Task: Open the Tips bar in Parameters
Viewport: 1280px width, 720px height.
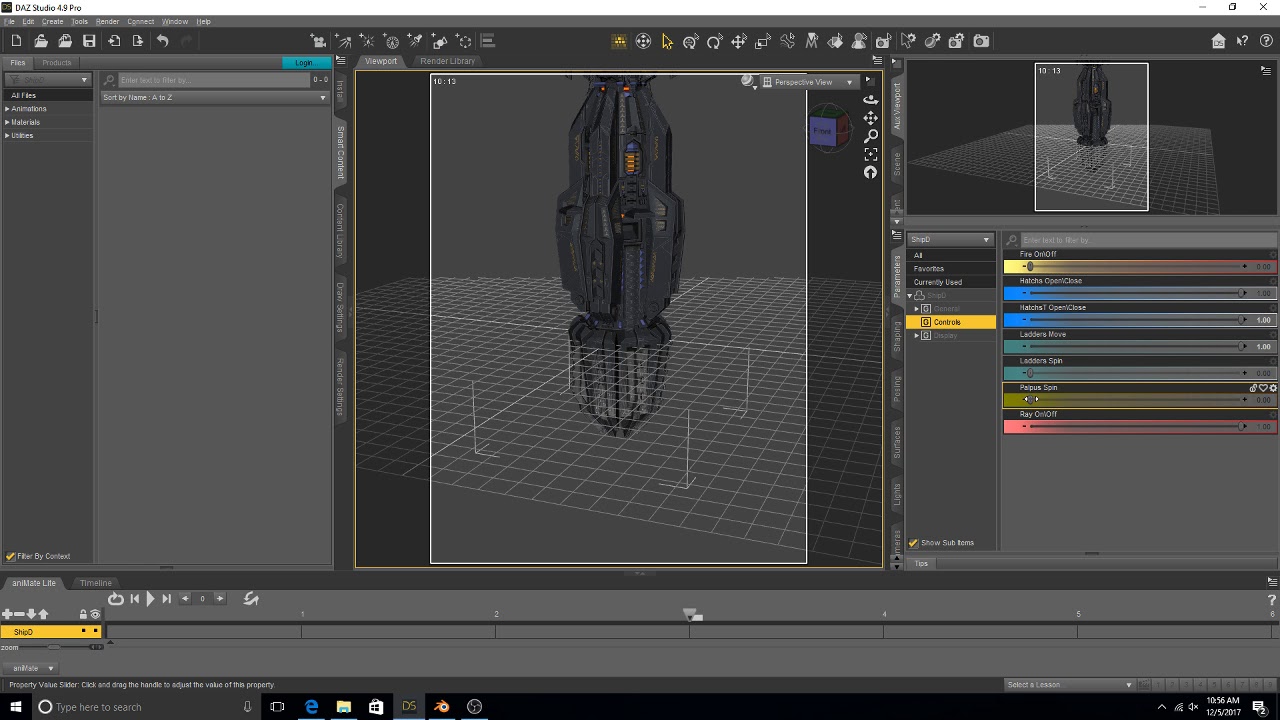Action: coord(921,563)
